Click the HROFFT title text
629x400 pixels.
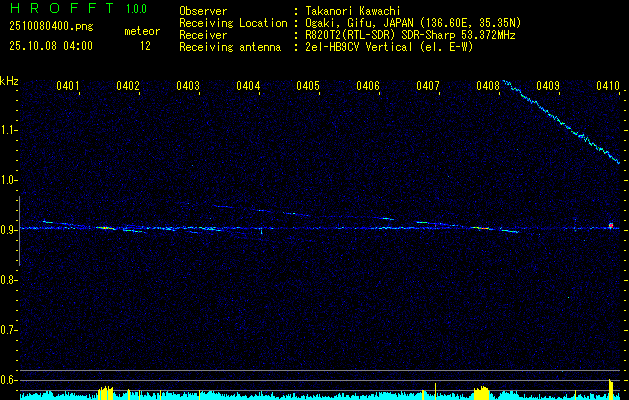[x=62, y=8]
